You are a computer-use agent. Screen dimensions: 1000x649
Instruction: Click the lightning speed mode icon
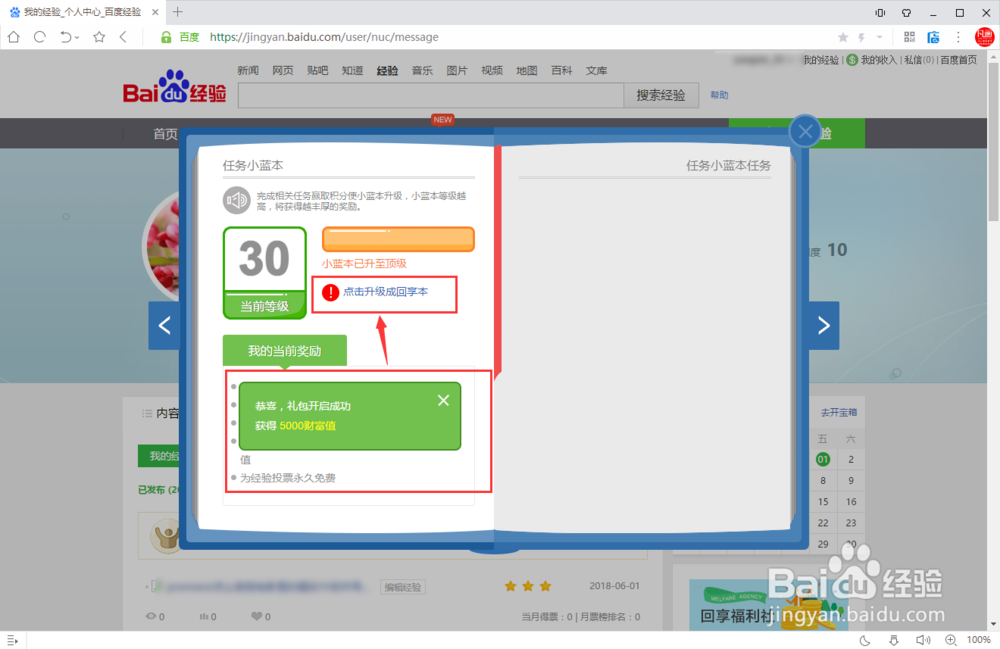click(x=862, y=37)
